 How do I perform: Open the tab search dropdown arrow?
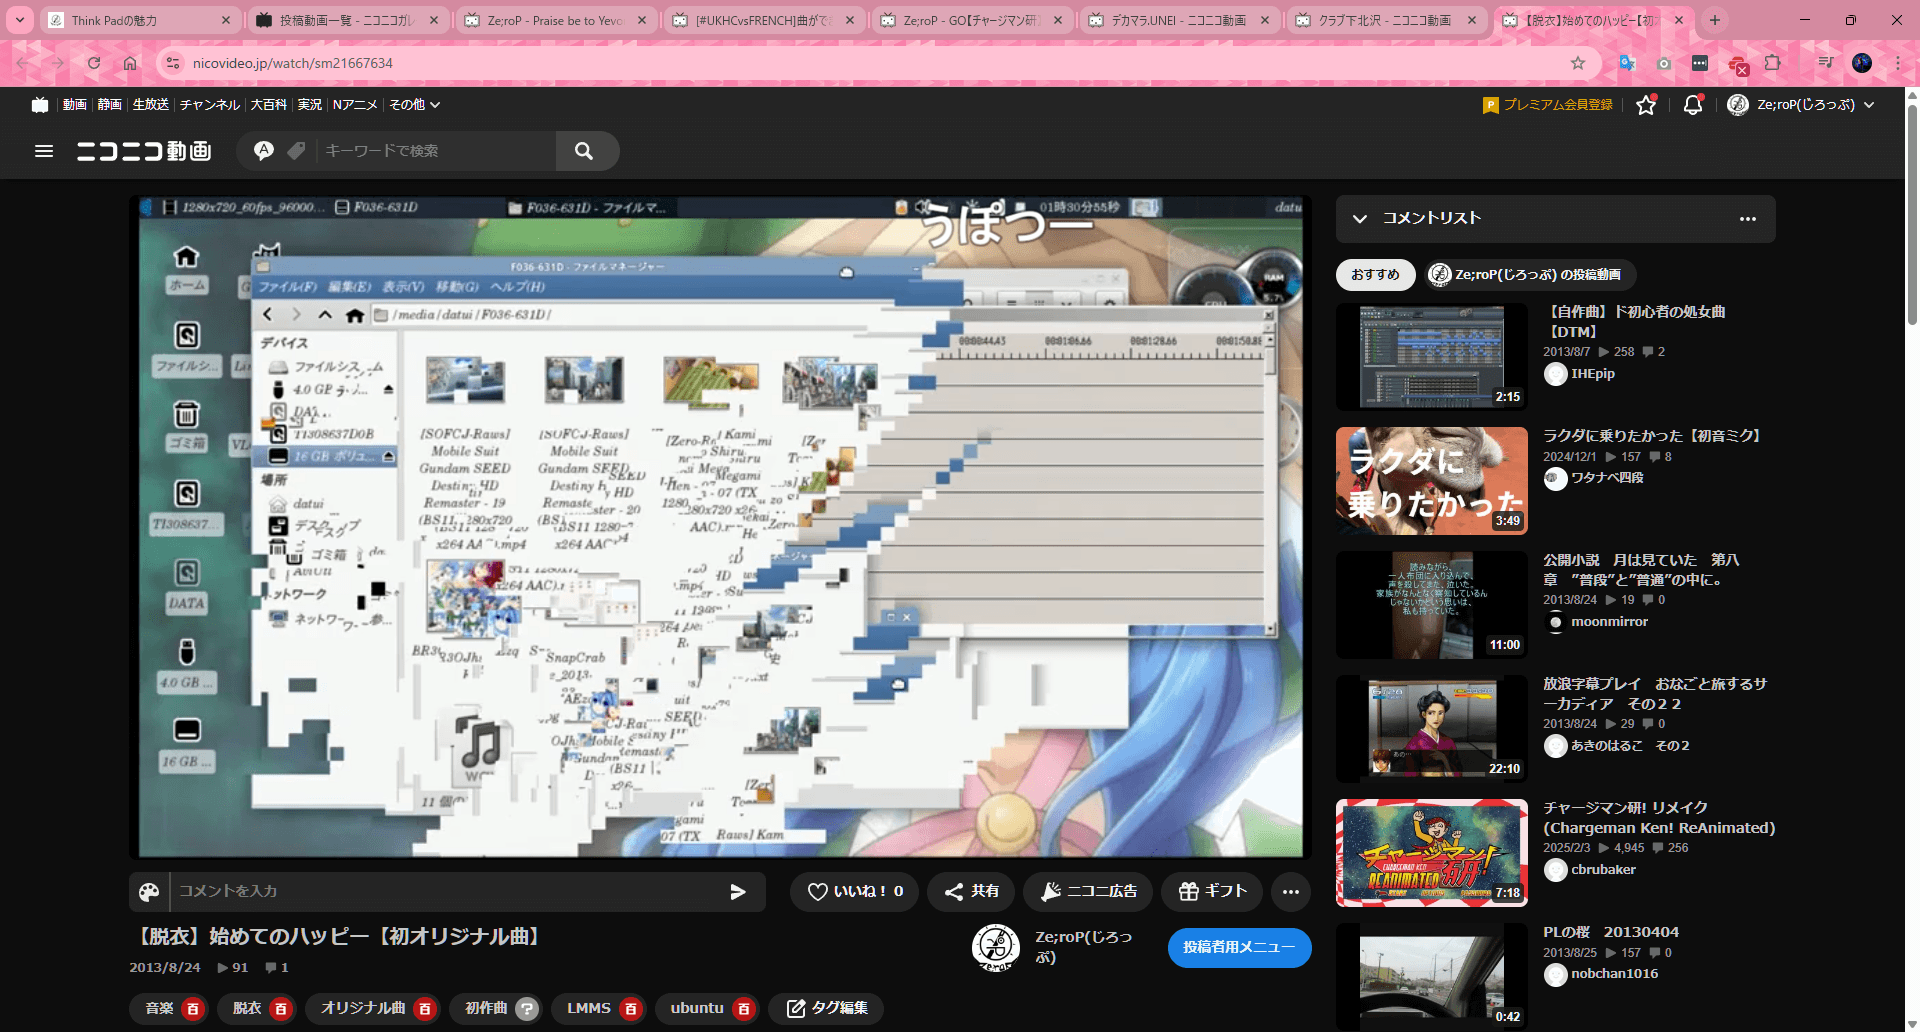pyautogui.click(x=20, y=20)
